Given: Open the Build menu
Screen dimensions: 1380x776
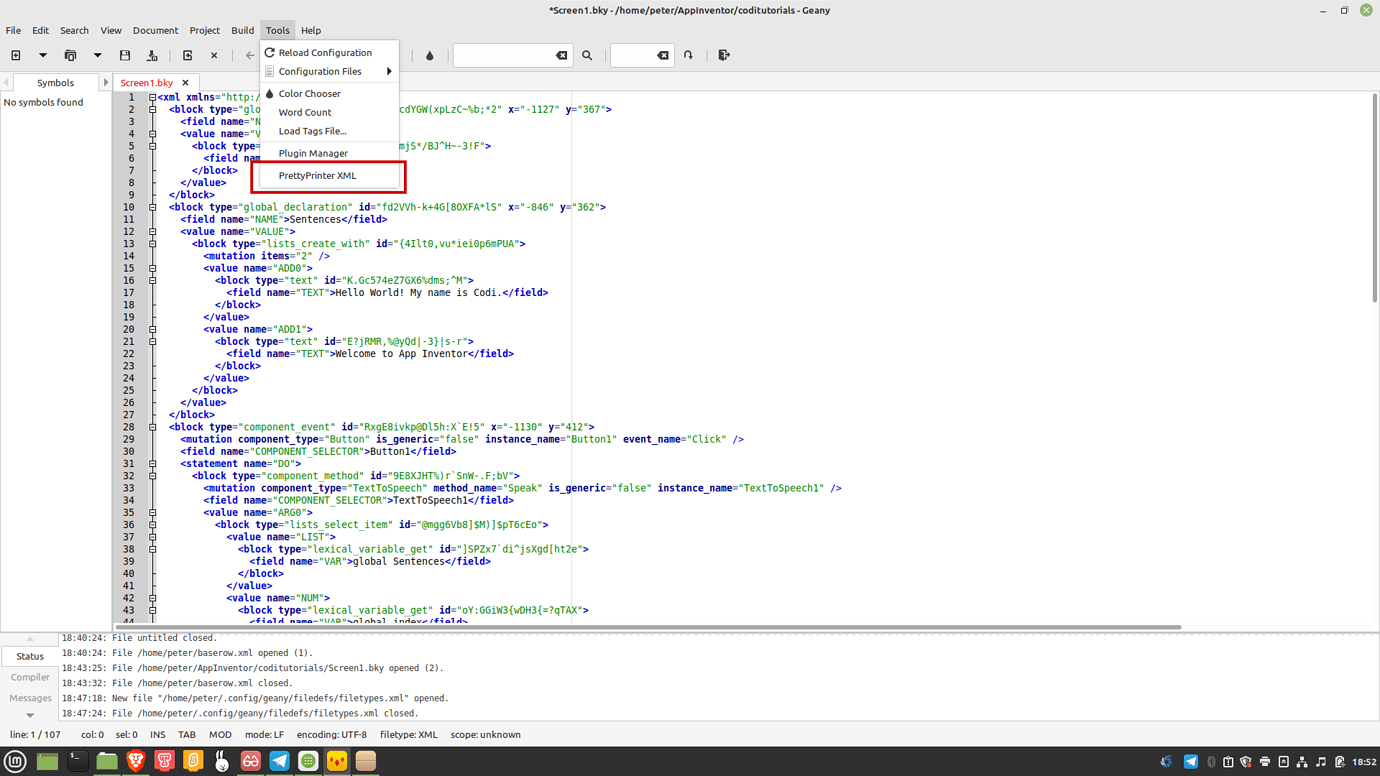Looking at the screenshot, I should pyautogui.click(x=242, y=30).
